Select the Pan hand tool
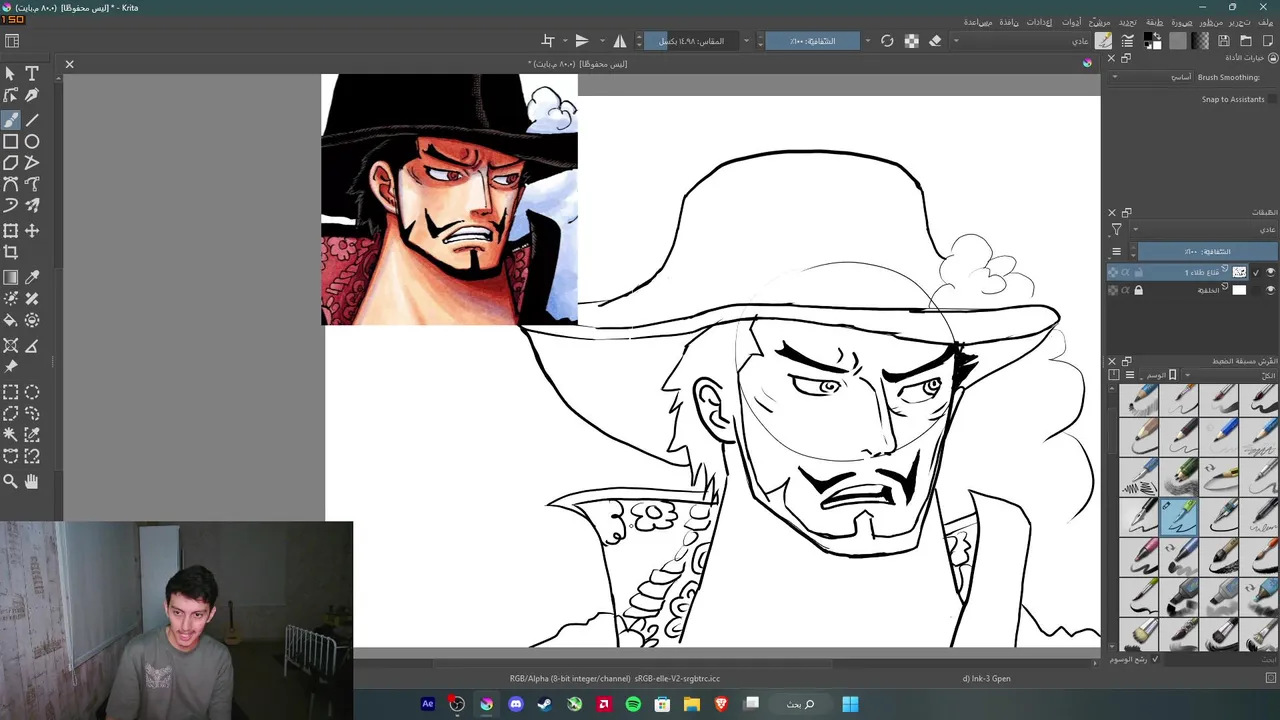This screenshot has height=720, width=1280. coord(32,481)
